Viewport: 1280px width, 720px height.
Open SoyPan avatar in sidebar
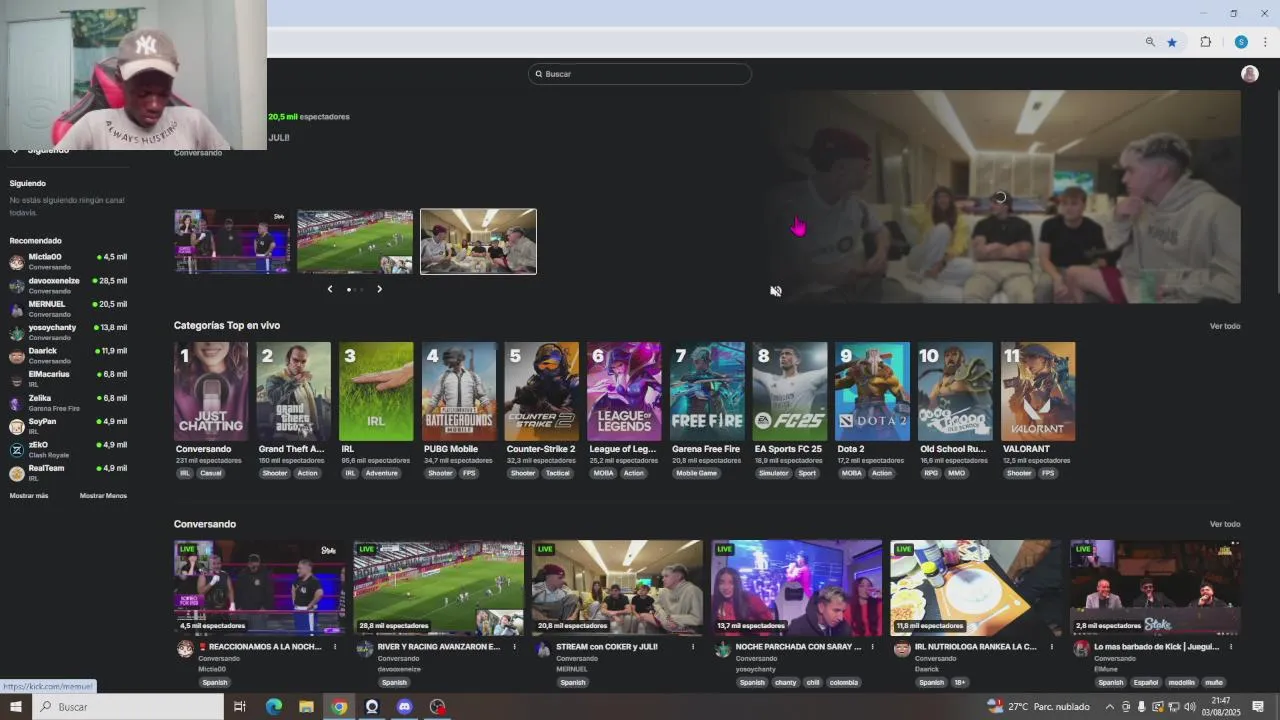tap(17, 426)
